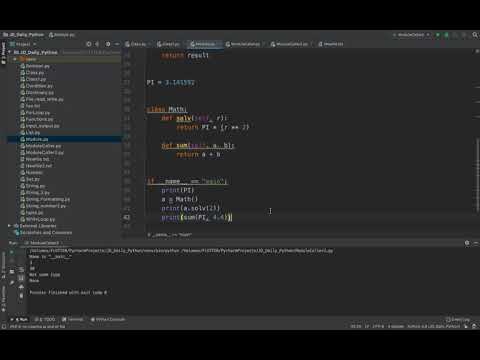Click line 42 in the editor gutter
Viewport: 480px width, 360px height.
[127, 217]
